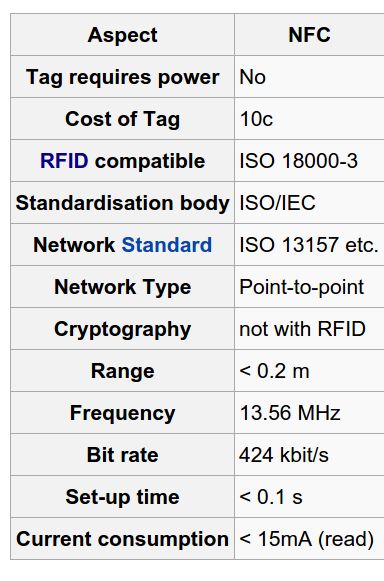This screenshot has width=384, height=581.
Task: Select the Aspect column header
Action: click(123, 35)
